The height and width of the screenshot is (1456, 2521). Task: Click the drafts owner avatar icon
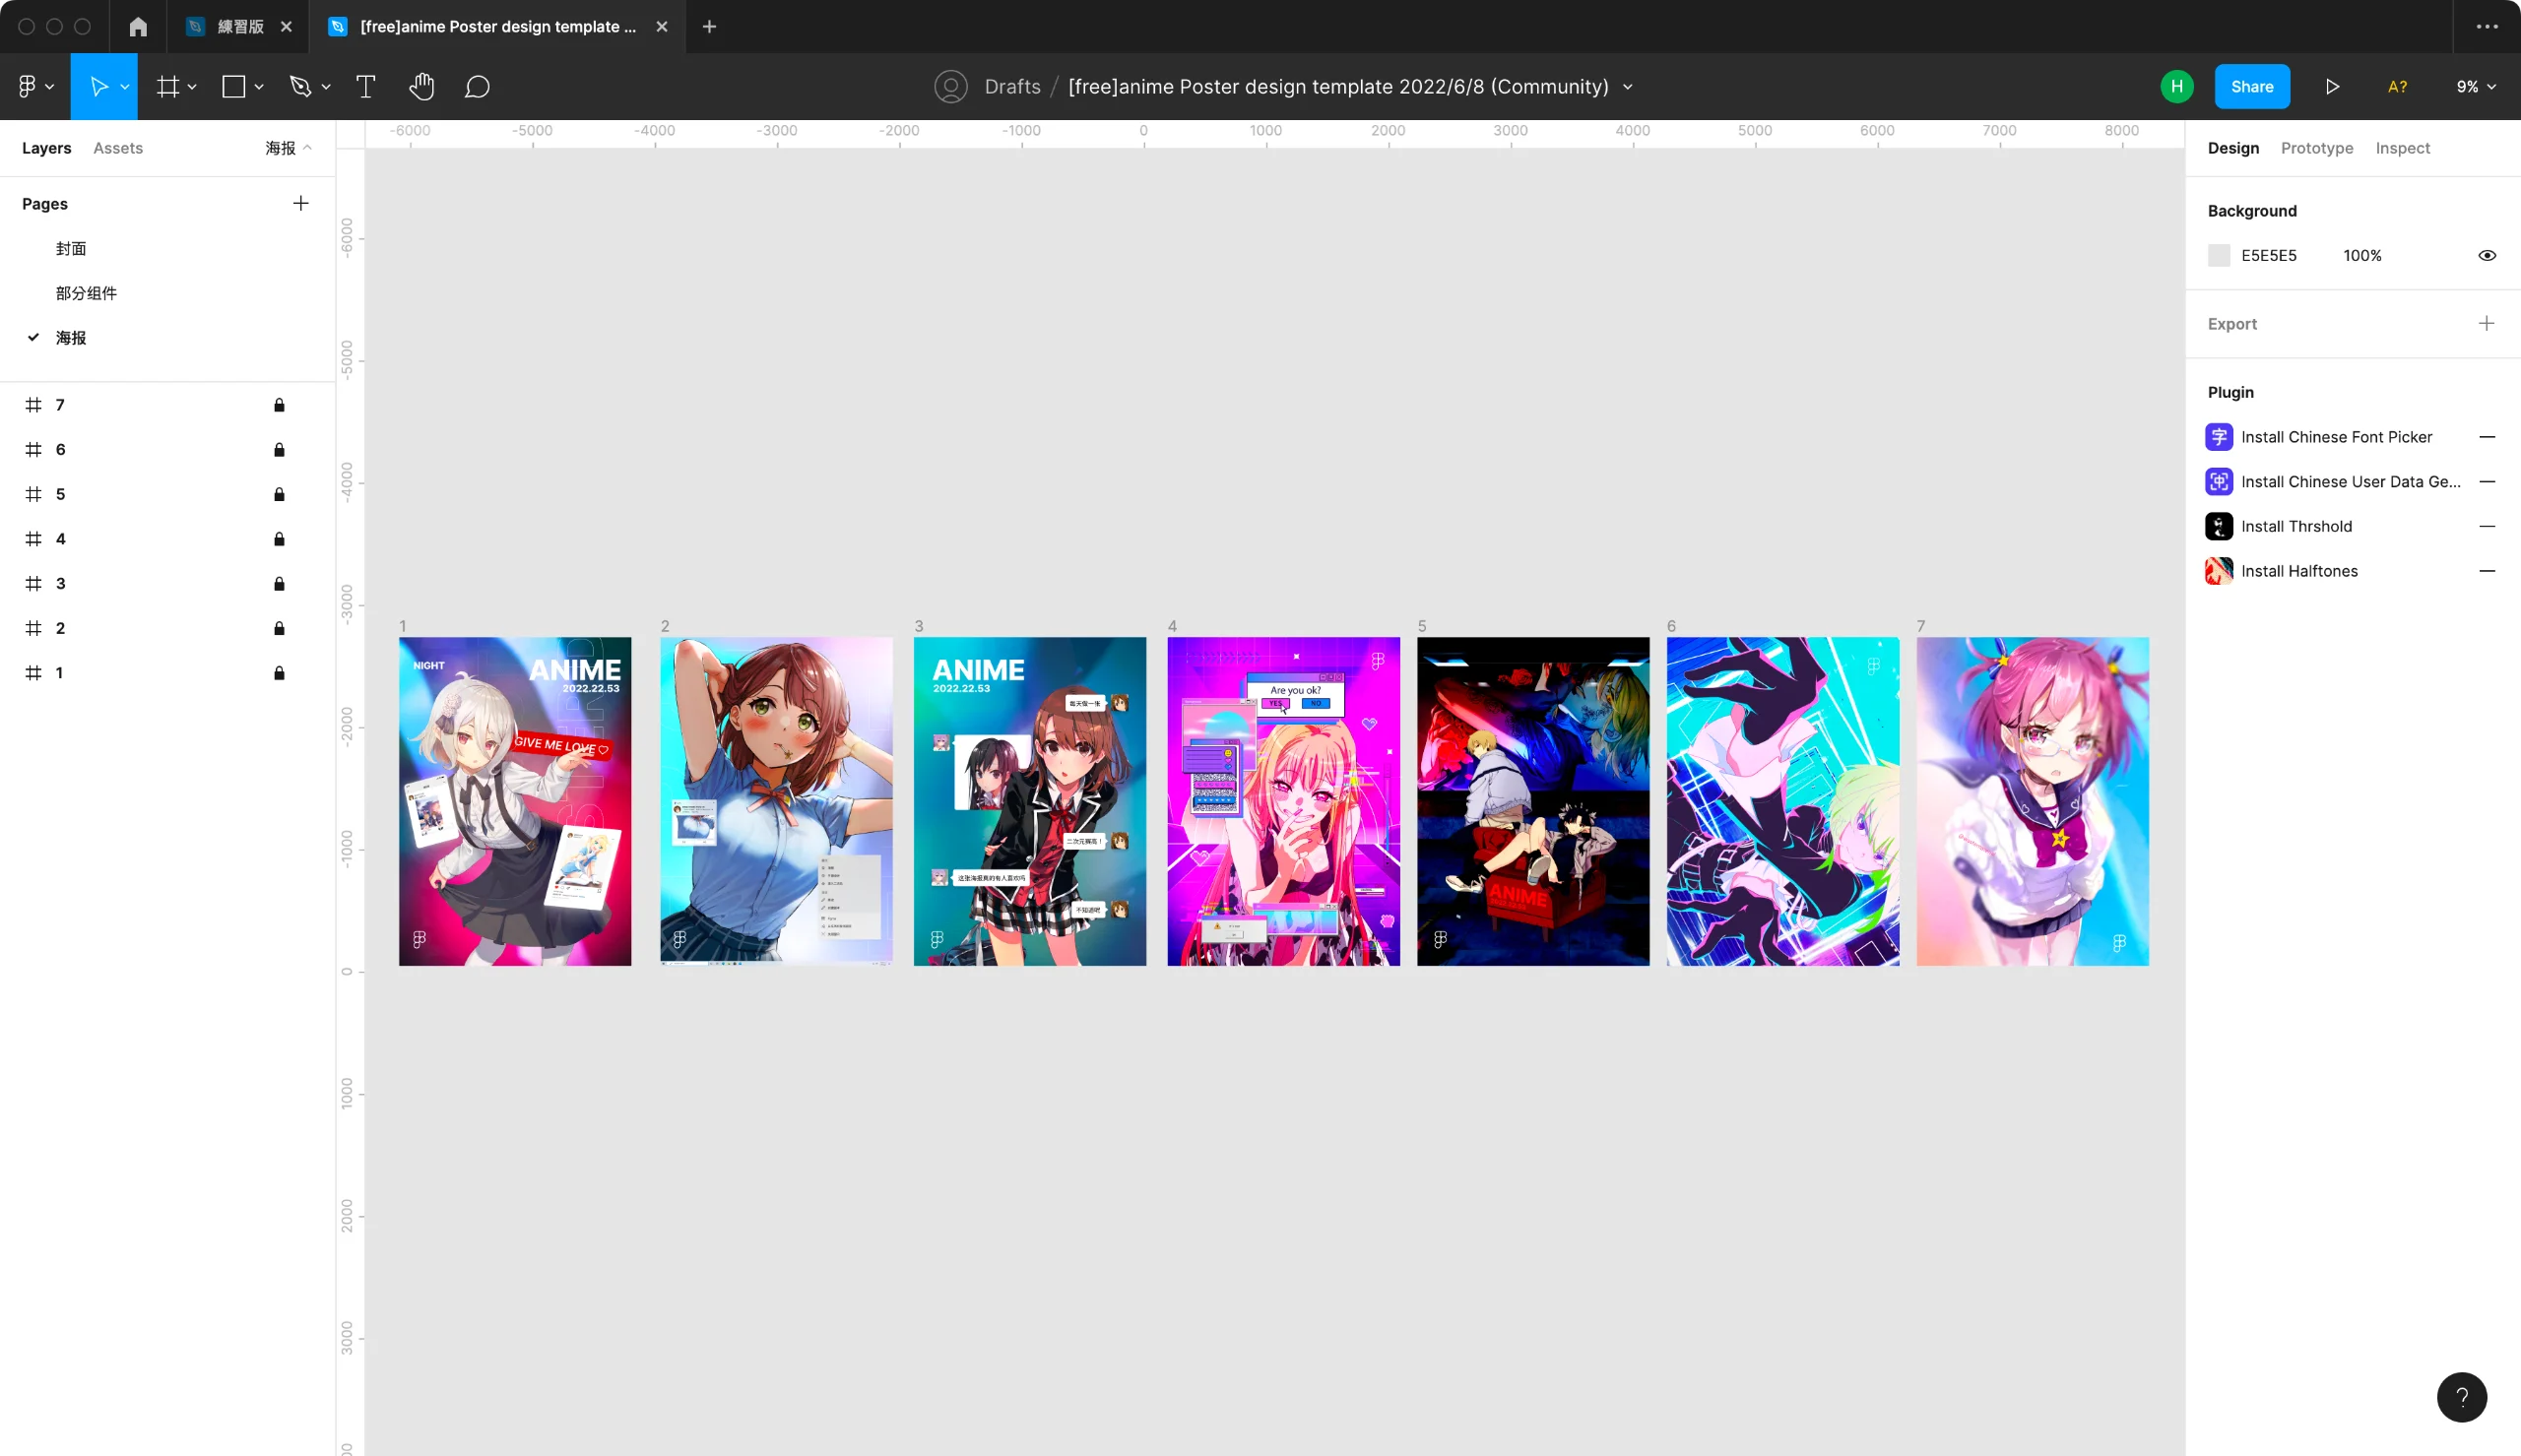950,87
